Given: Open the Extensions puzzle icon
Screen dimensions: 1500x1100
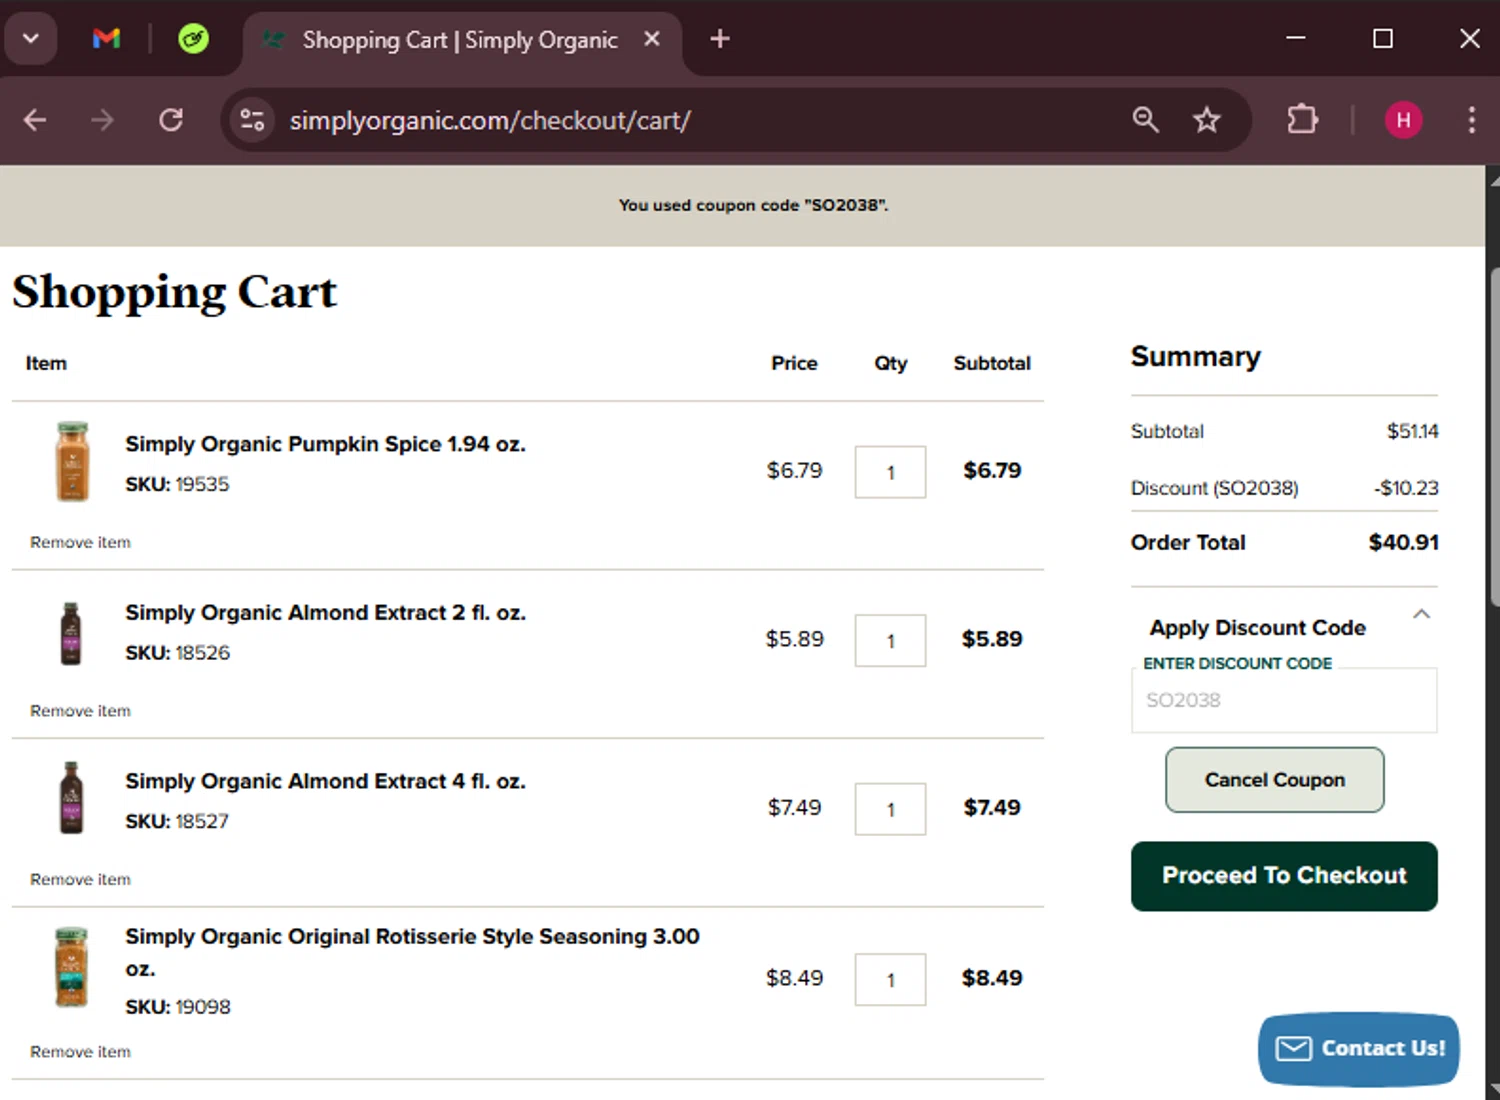Looking at the screenshot, I should [x=1302, y=120].
